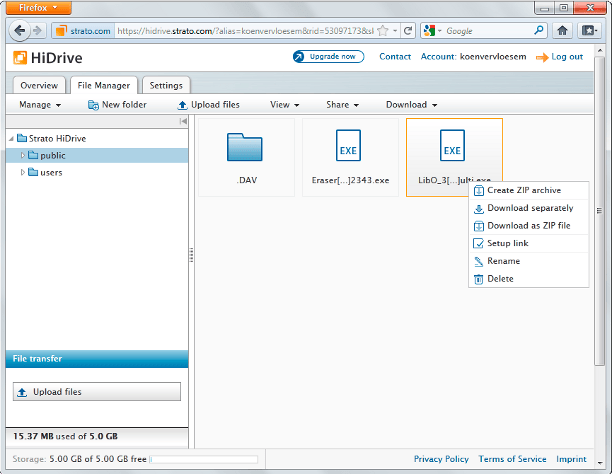Select the .DAV folder icon
This screenshot has height=474, width=612.
245,147
